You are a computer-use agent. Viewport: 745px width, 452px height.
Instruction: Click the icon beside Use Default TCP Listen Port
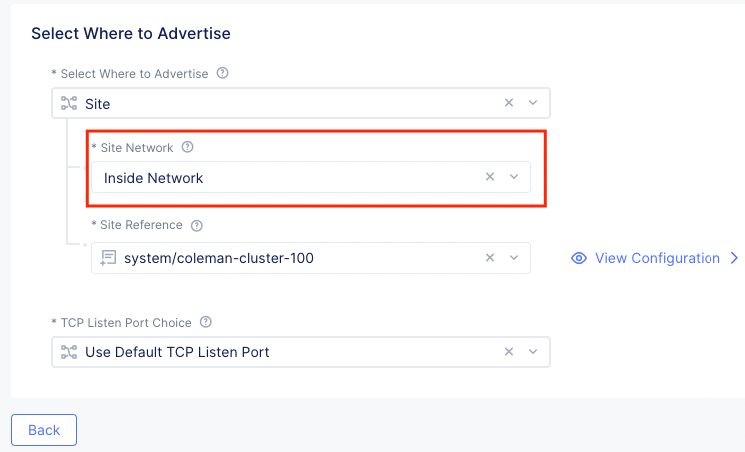coord(69,352)
